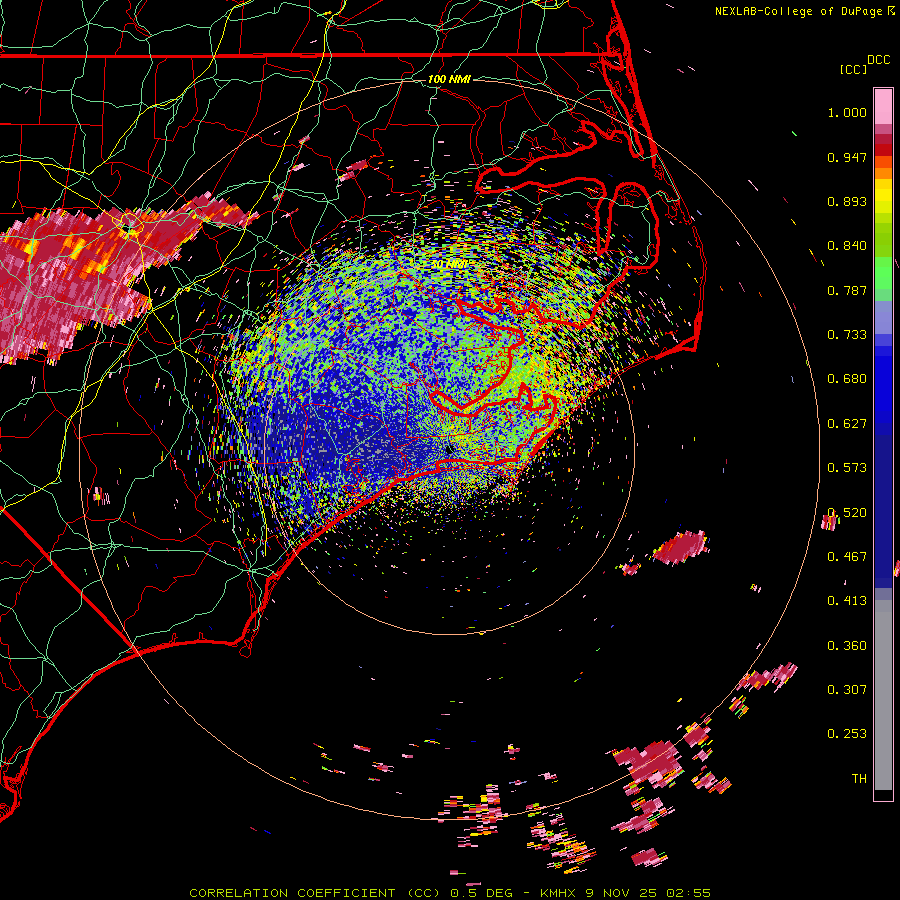Pick the light pink top color bar segment
This screenshot has width=900, height=900.
click(883, 107)
